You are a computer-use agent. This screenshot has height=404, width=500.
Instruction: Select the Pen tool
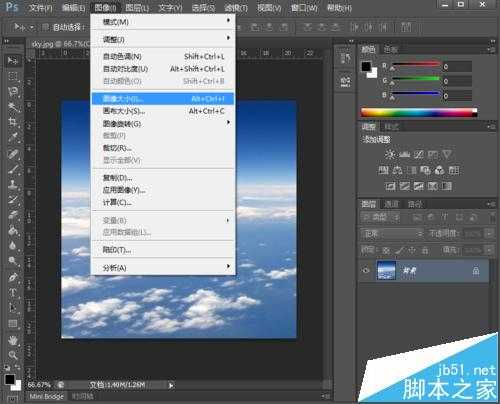click(13, 278)
